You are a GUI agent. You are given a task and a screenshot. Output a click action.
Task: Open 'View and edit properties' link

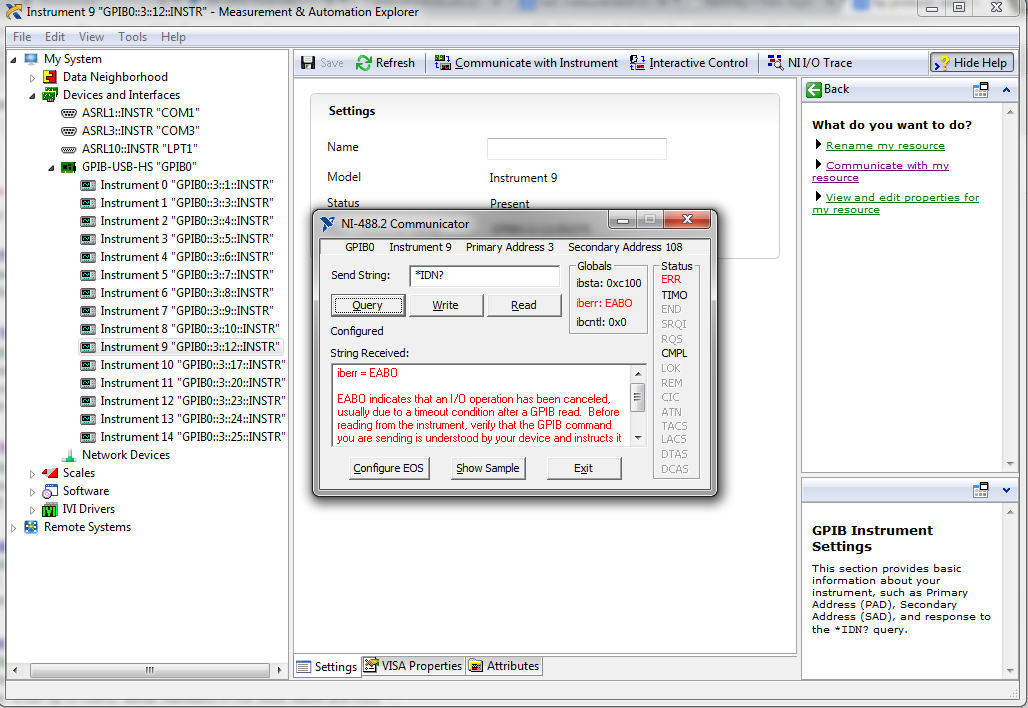pos(896,203)
